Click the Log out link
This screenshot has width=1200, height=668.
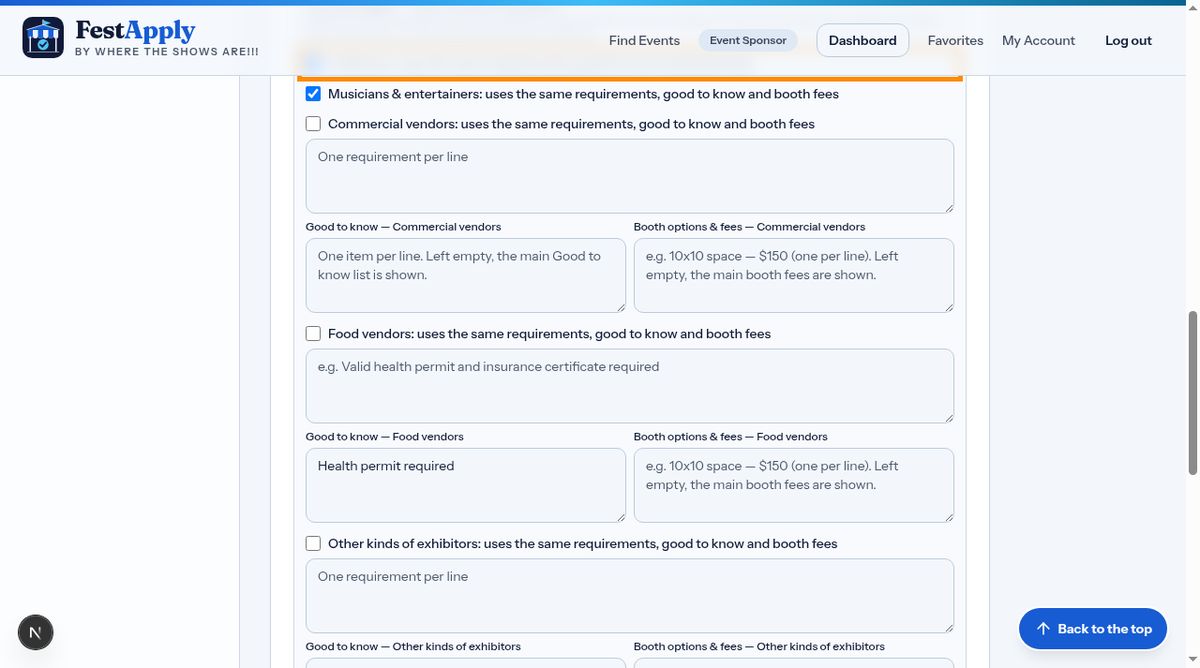1128,40
